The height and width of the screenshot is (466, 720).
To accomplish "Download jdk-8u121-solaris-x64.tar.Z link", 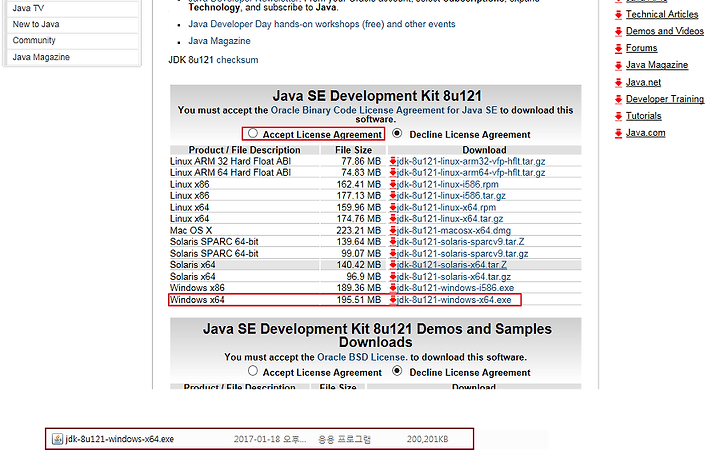I will click(452, 265).
